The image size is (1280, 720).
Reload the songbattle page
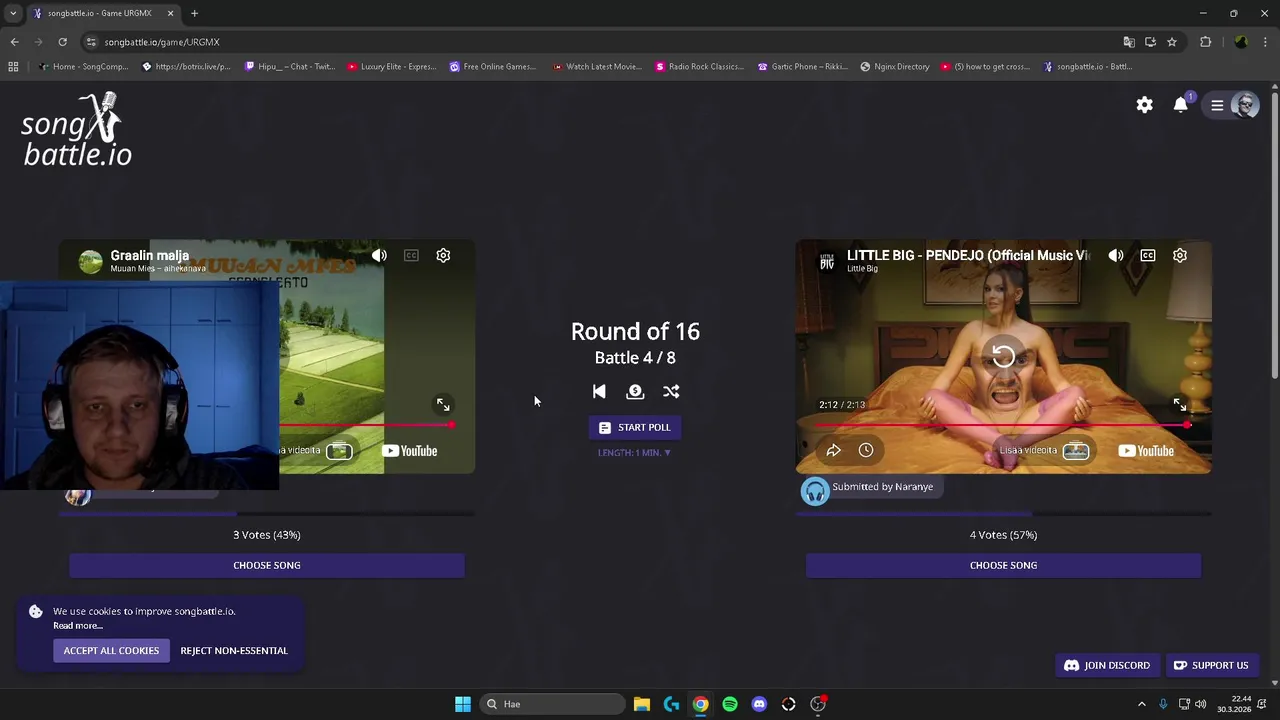click(62, 42)
